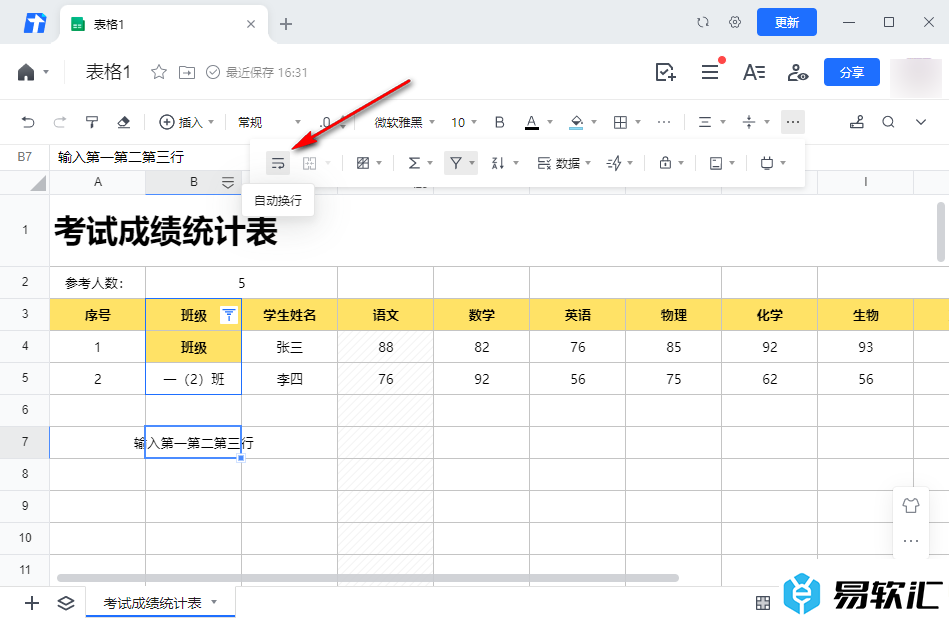Open the 插入 insert menu
Image resolution: width=949 pixels, height=619 pixels.
[186, 122]
